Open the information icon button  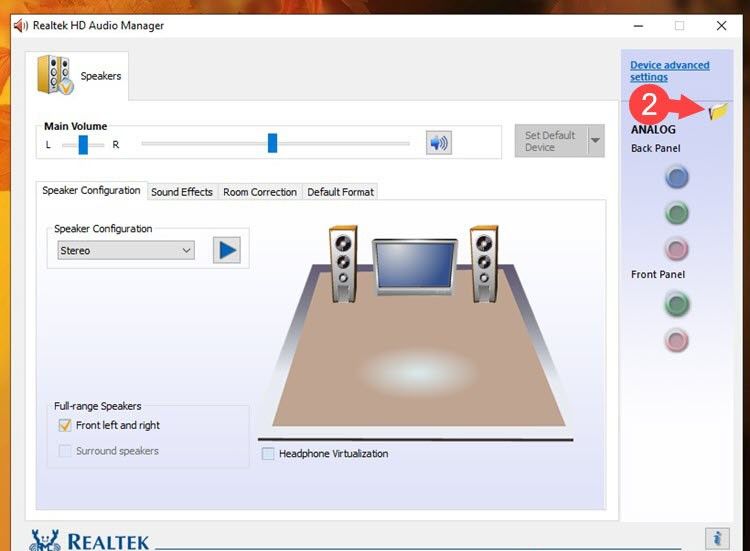[x=717, y=539]
